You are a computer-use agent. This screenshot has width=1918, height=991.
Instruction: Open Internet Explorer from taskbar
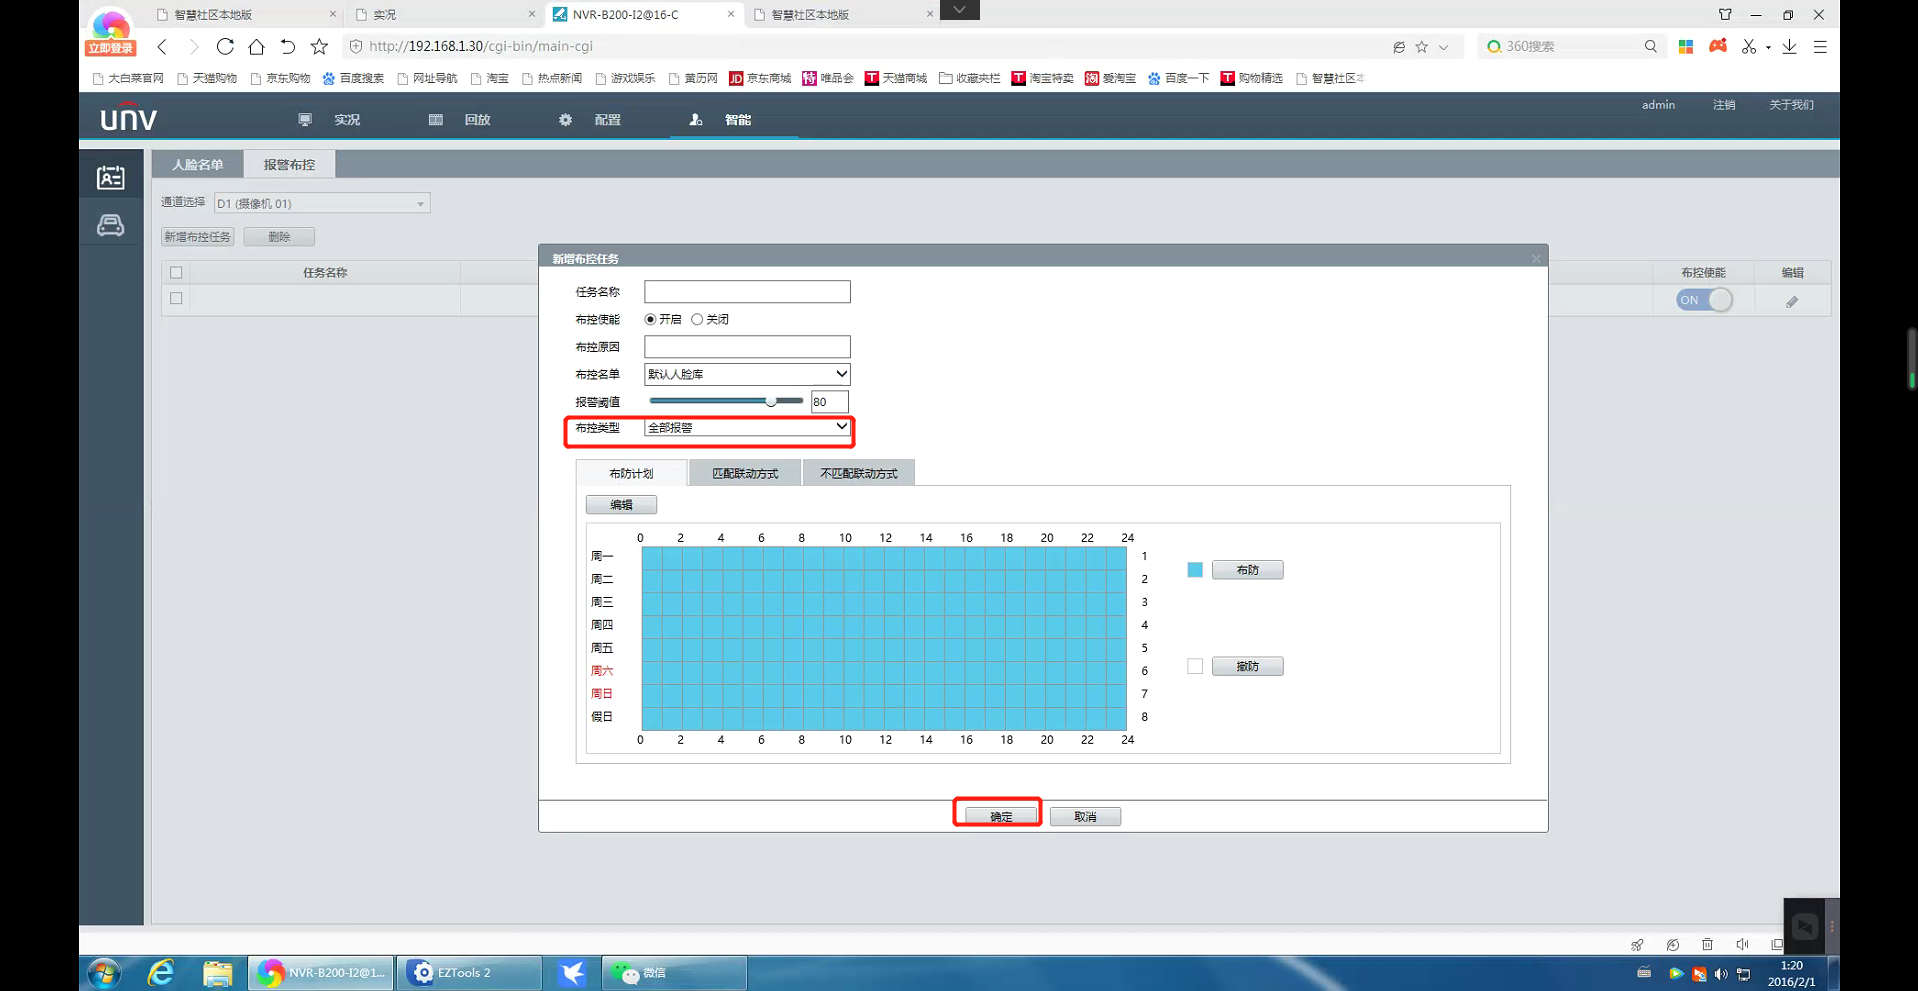click(160, 972)
